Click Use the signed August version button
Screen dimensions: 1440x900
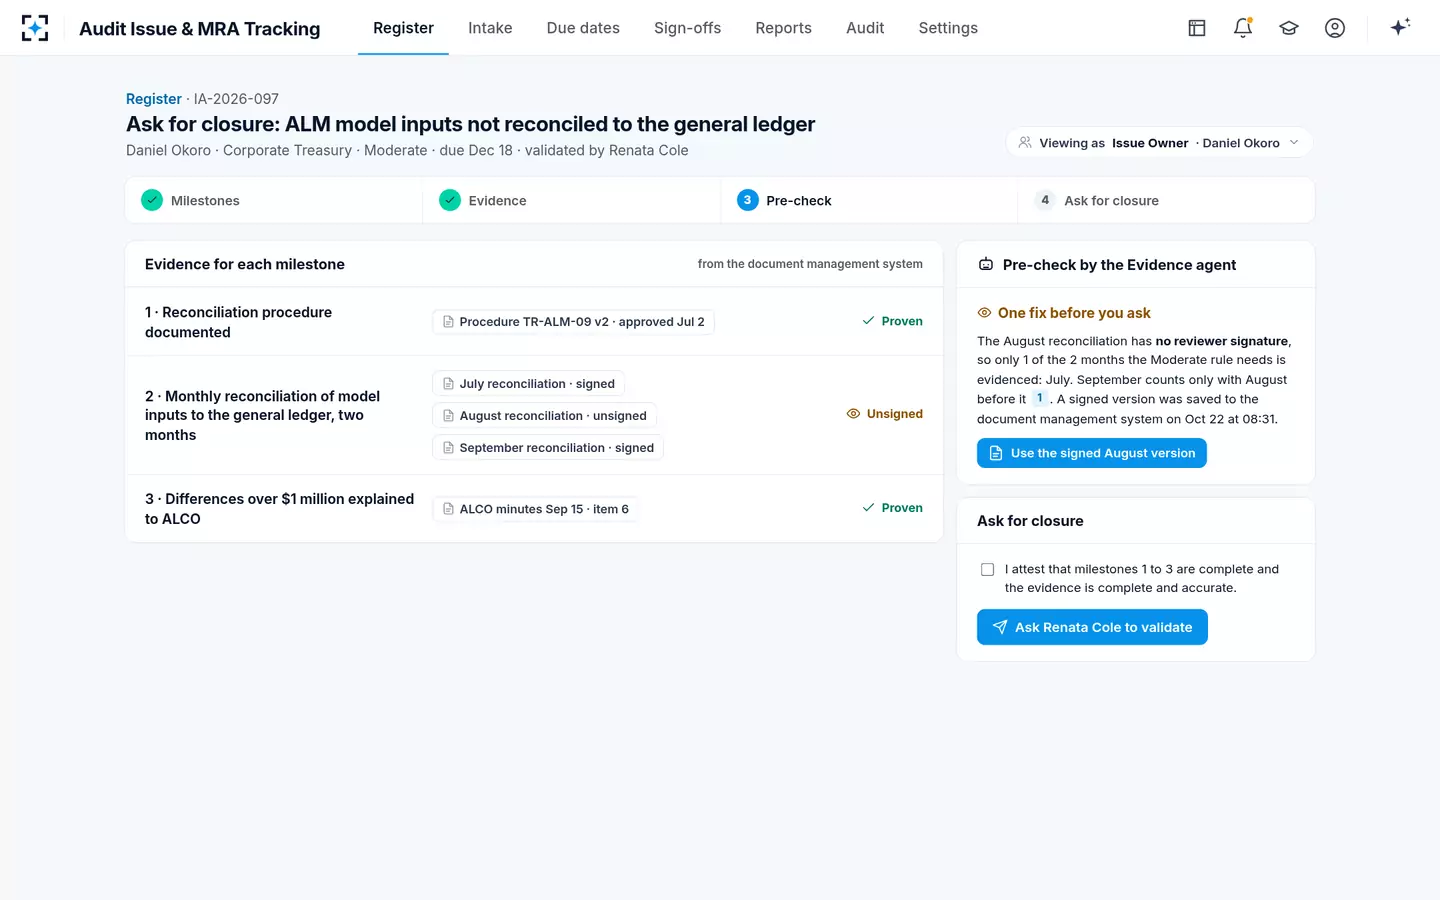[1092, 453]
